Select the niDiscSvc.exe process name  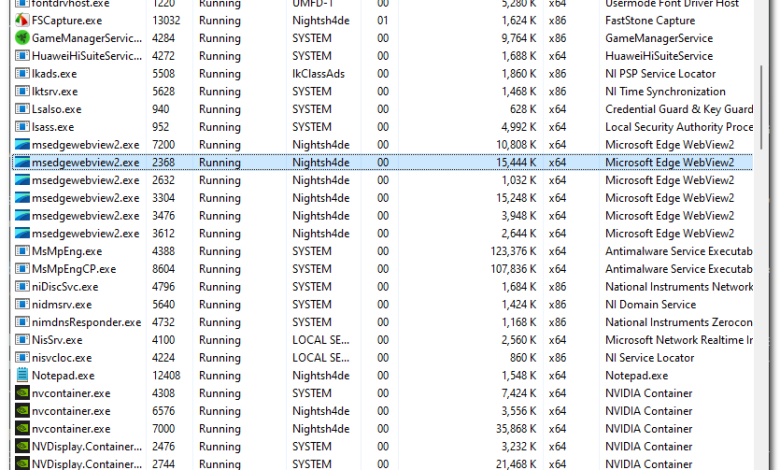(65, 287)
